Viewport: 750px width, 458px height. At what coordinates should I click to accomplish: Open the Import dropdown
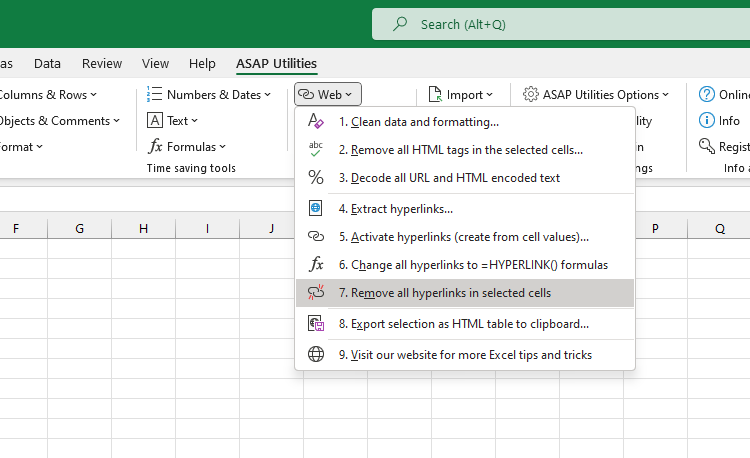pyautogui.click(x=460, y=95)
